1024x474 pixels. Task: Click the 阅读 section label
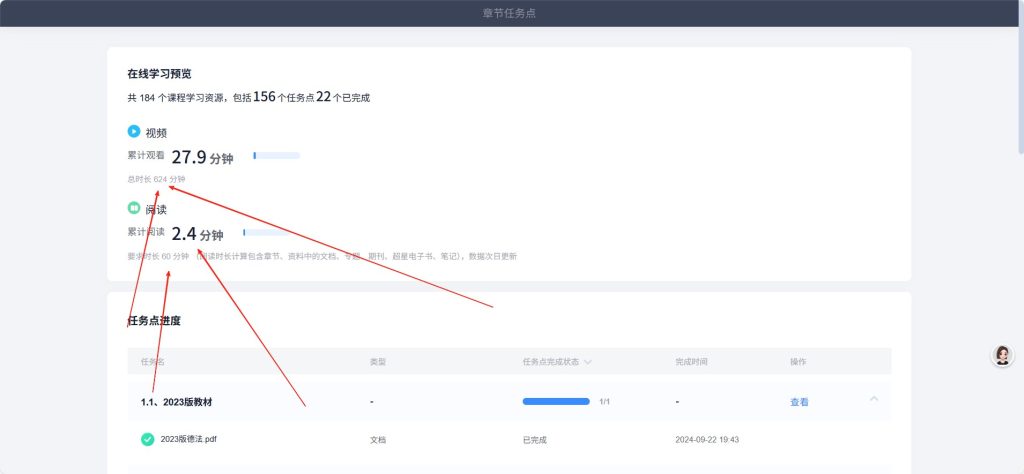click(x=156, y=210)
